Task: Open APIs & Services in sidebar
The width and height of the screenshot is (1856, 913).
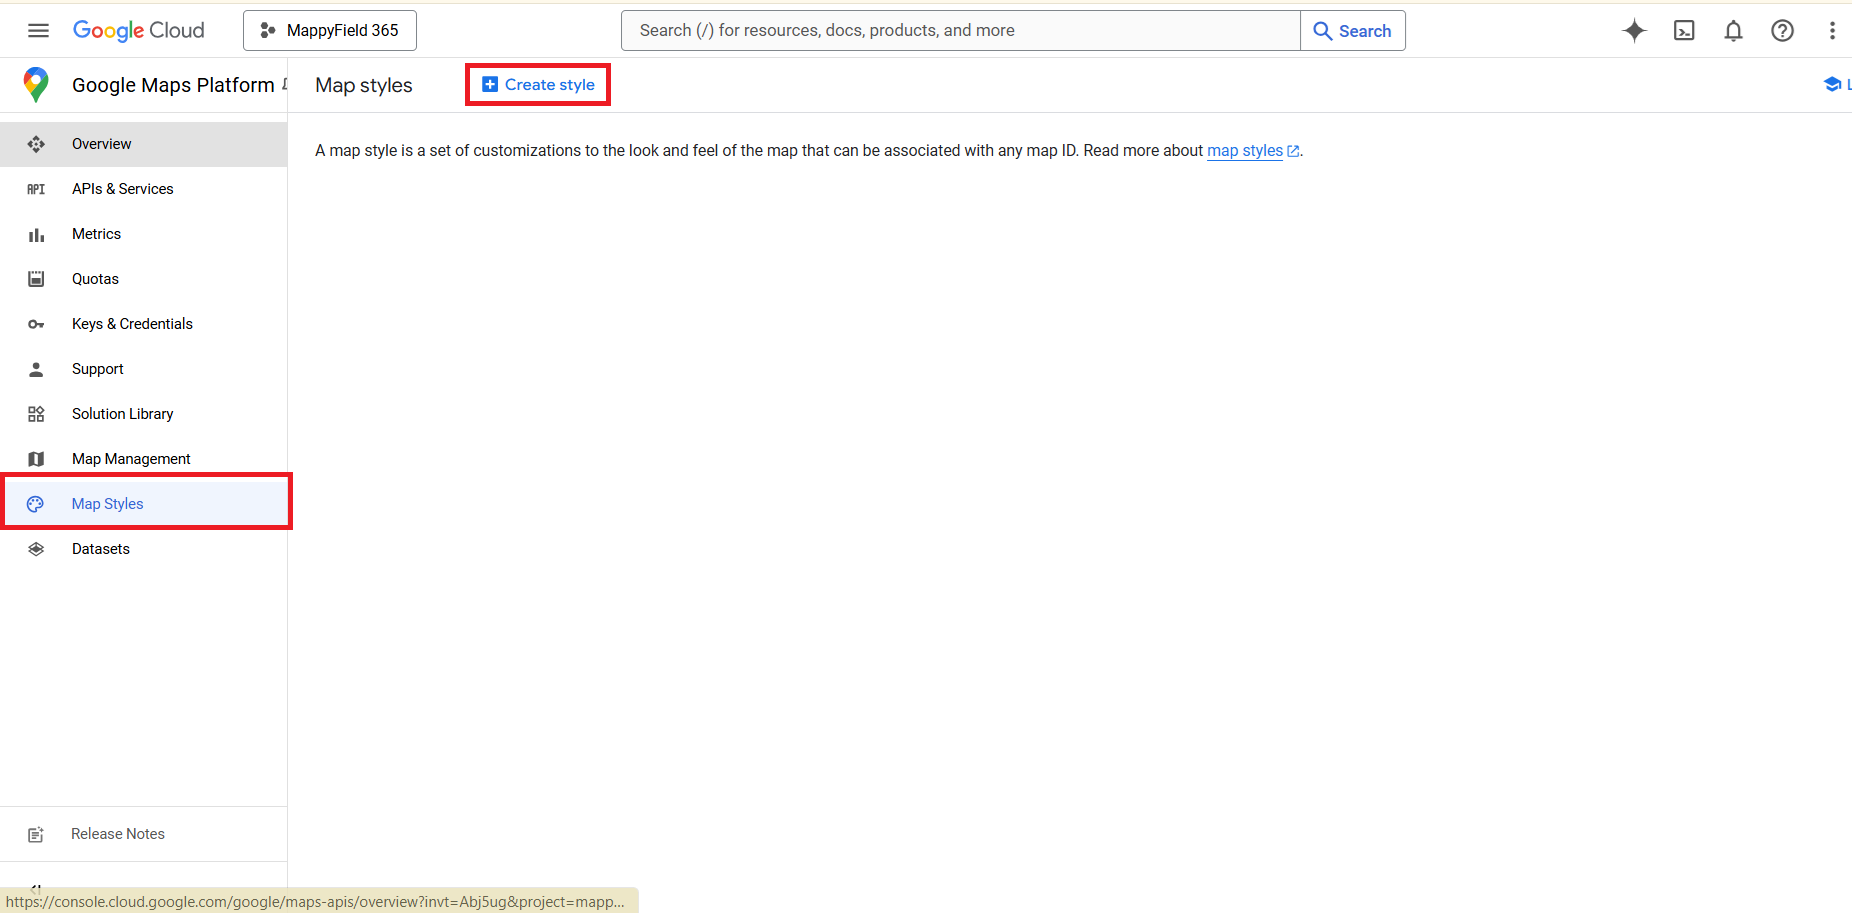Action: click(122, 189)
